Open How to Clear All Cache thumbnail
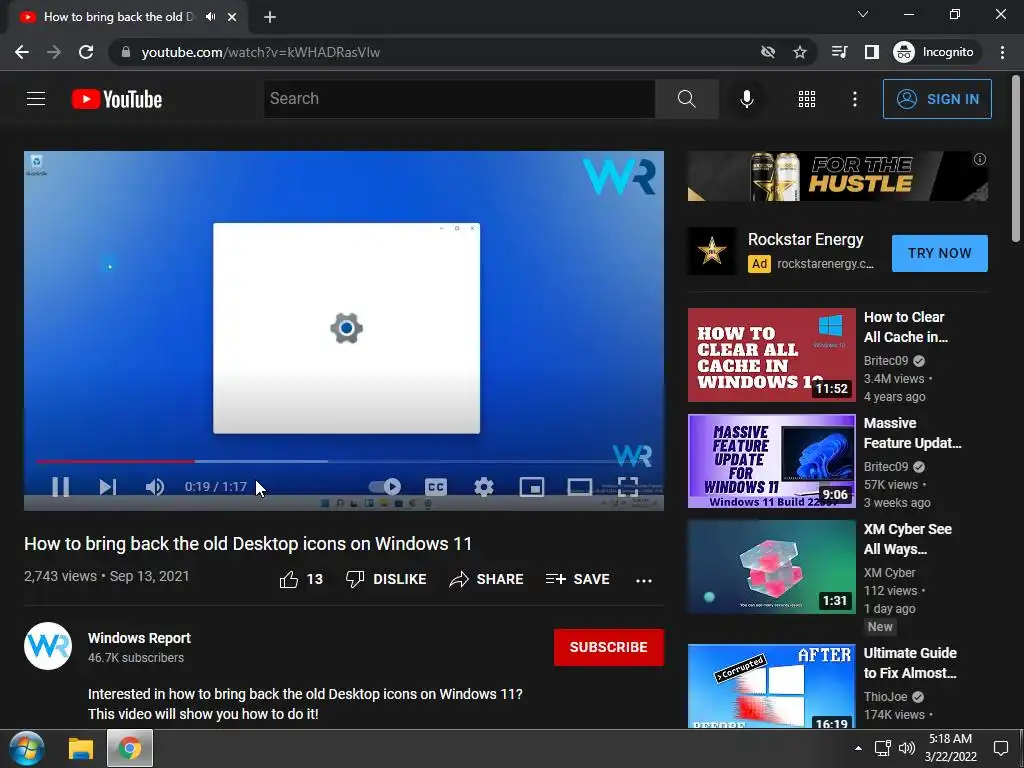 coord(771,355)
